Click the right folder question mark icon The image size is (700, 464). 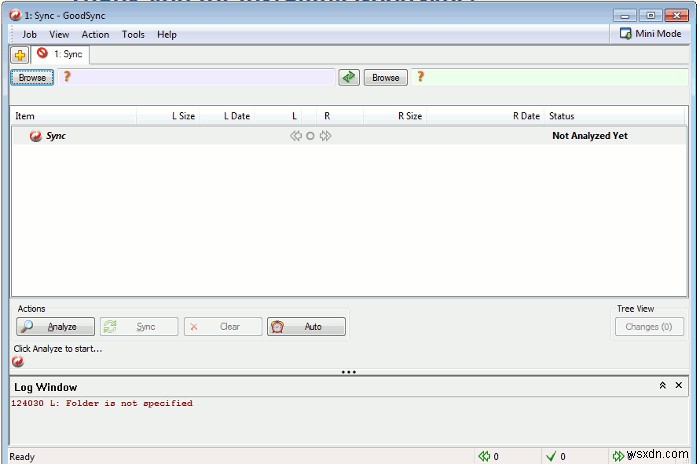tap(421, 76)
